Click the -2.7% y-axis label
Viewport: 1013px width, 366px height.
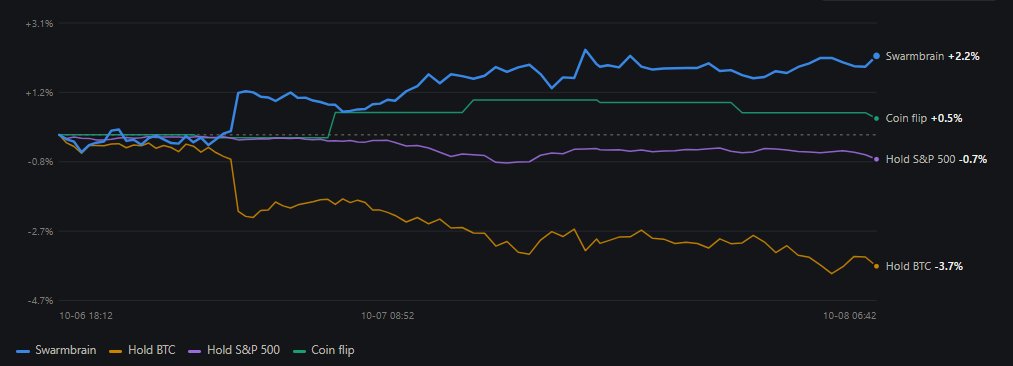tap(39, 231)
